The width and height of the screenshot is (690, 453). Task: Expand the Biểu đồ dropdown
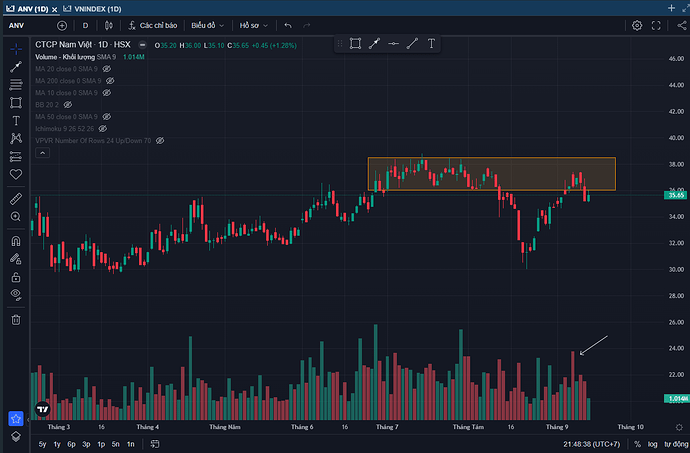tap(208, 25)
